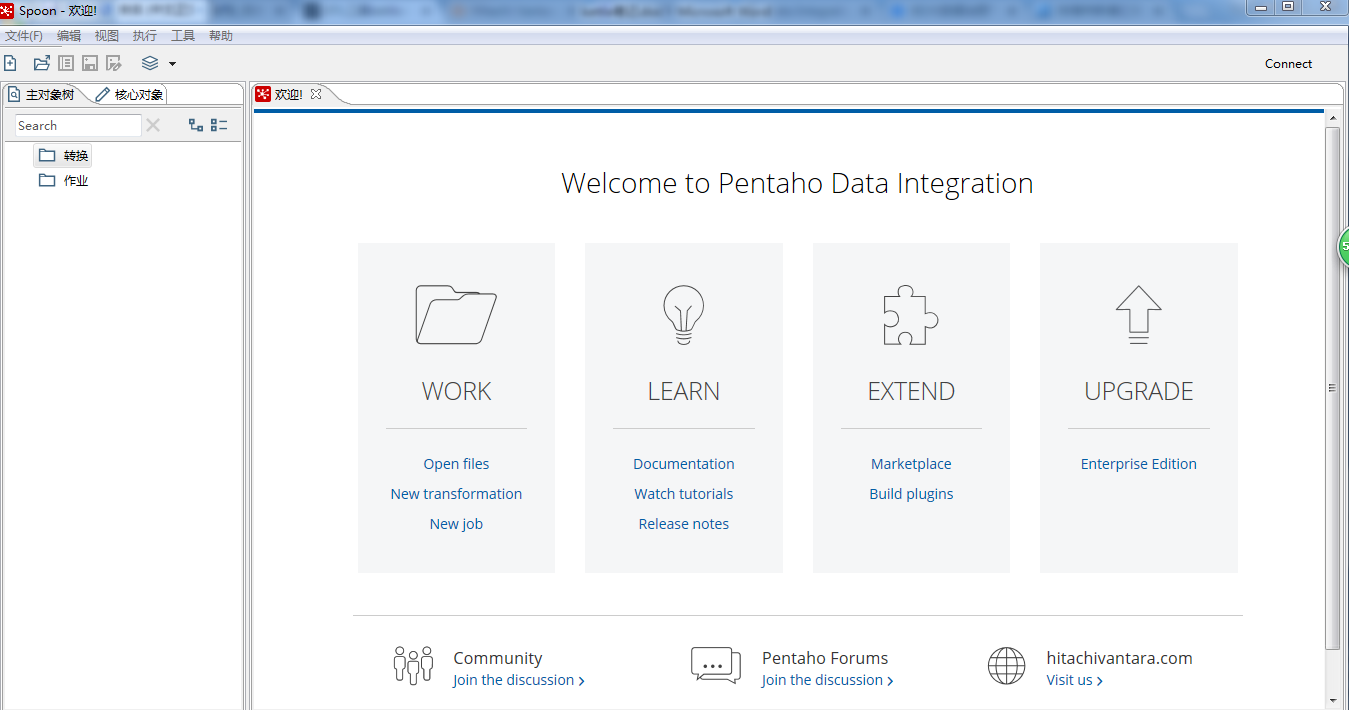Viewport: 1349px width, 710px height.
Task: Click the scrollbar down arrow
Action: (1332, 700)
